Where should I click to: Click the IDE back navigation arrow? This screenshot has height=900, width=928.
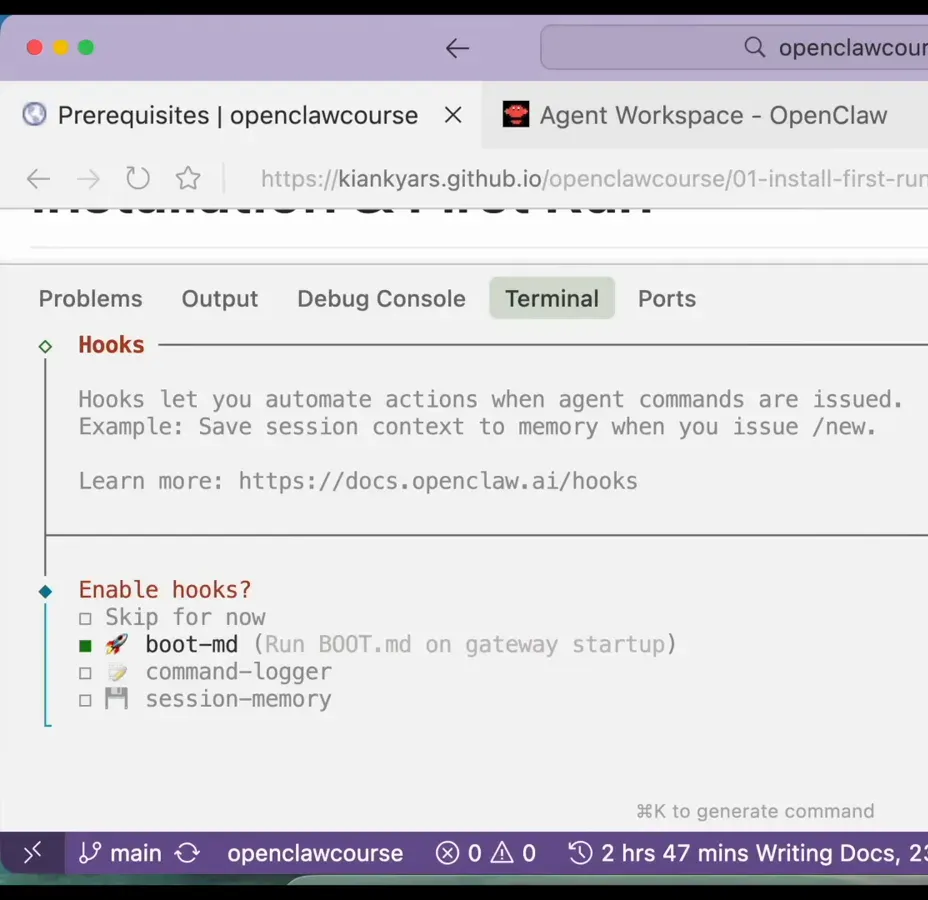(457, 48)
